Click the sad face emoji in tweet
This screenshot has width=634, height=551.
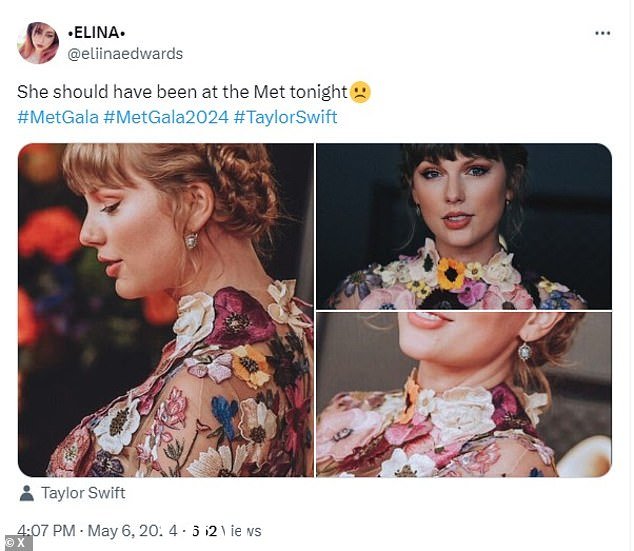pyautogui.click(x=360, y=92)
